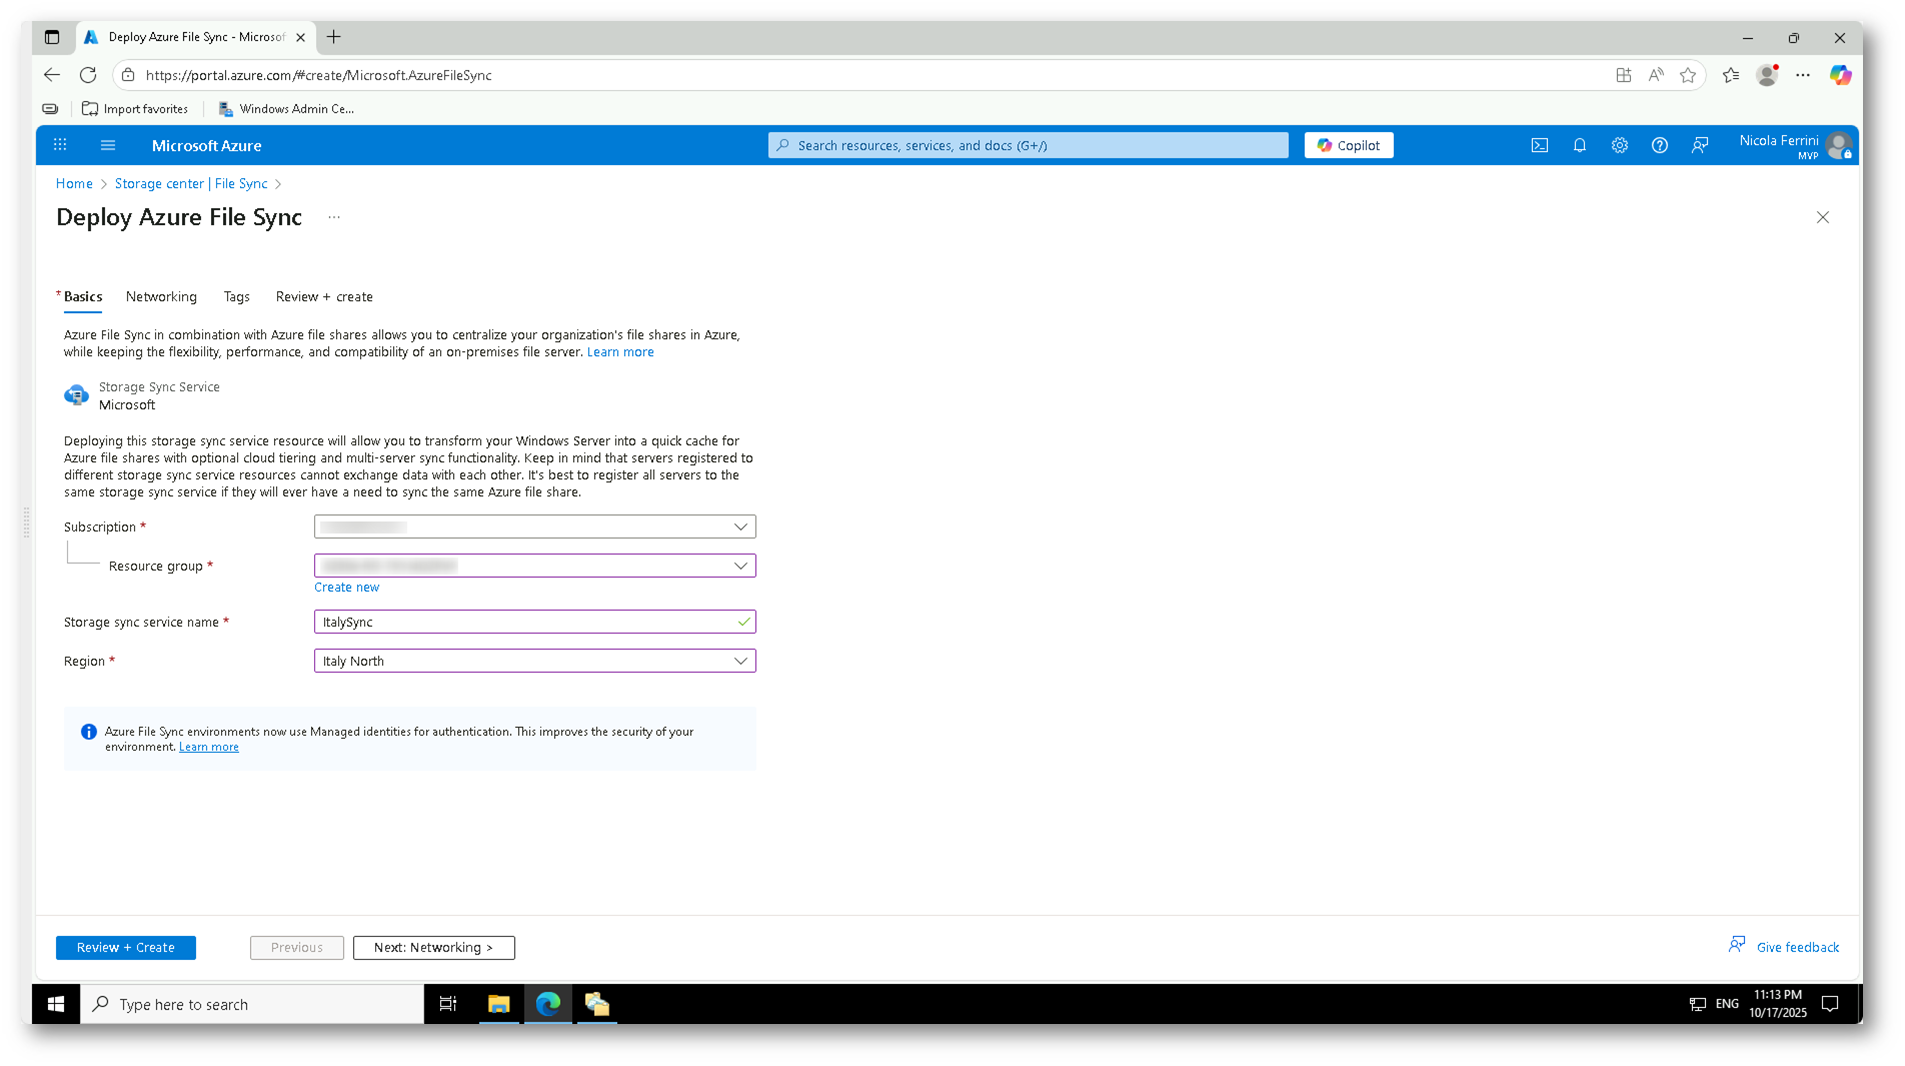The height and width of the screenshot is (1066, 1905).
Task: Launch Copilot from the Edge toolbar
Action: [x=1840, y=75]
